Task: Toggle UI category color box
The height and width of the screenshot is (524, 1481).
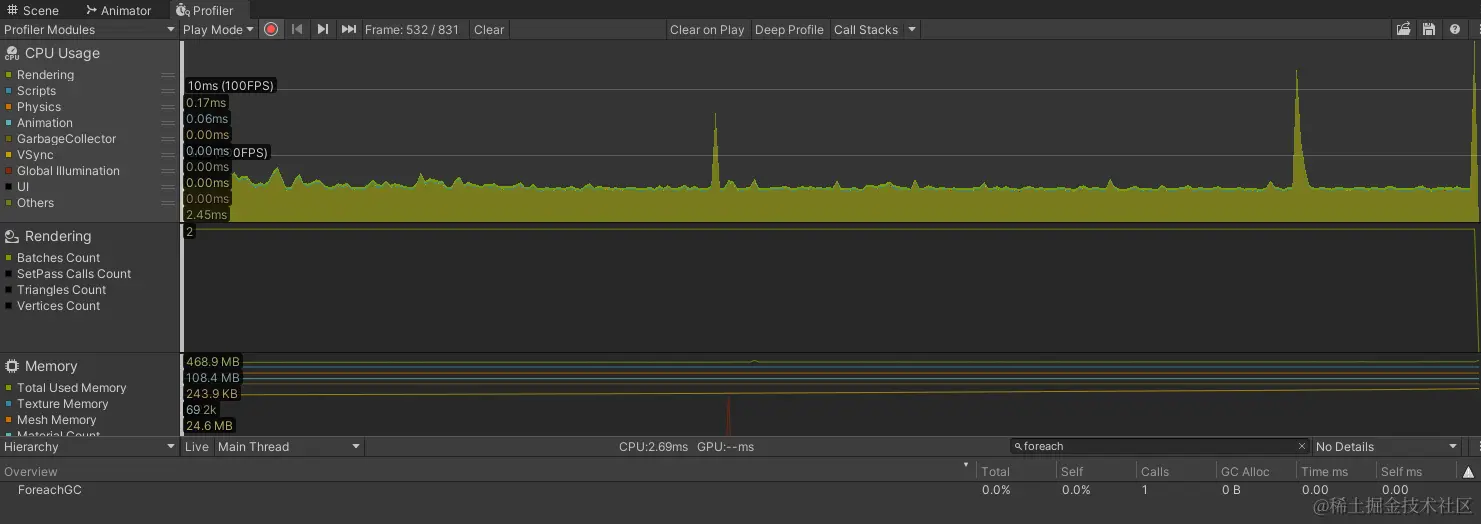Action: point(8,187)
